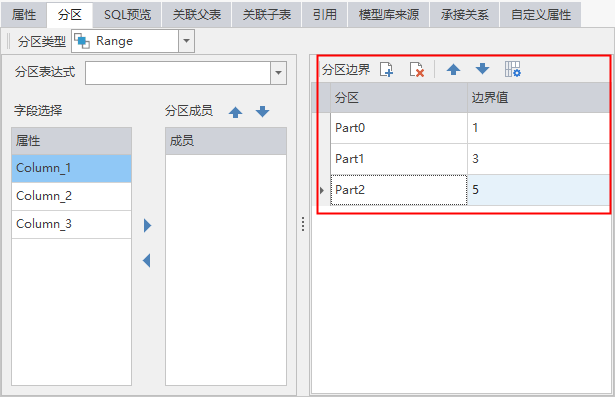Switch to the SQL预览 tab
The height and width of the screenshot is (397, 615).
tap(127, 15)
